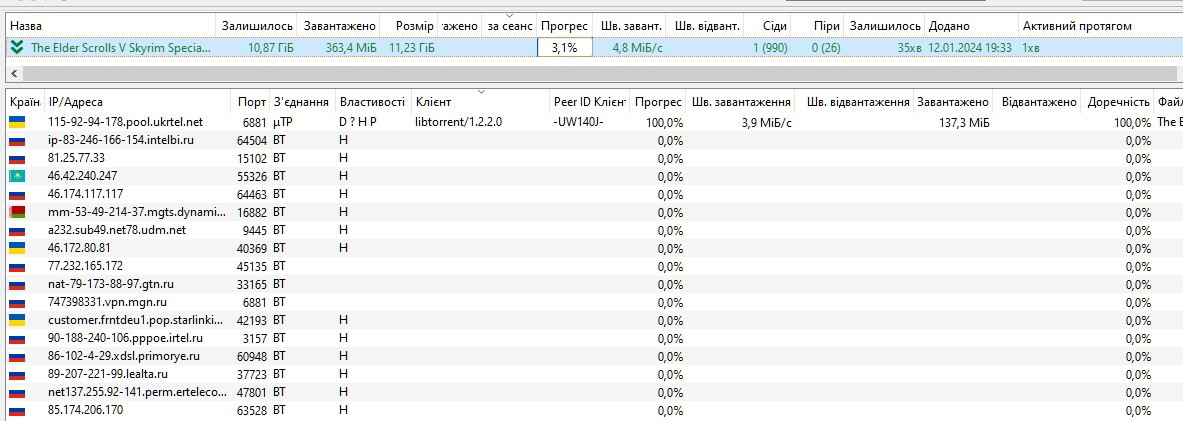The width and height of the screenshot is (1183, 421).
Task: Click the sort arrow above the 'за сеанс' column
Action: coord(509,15)
